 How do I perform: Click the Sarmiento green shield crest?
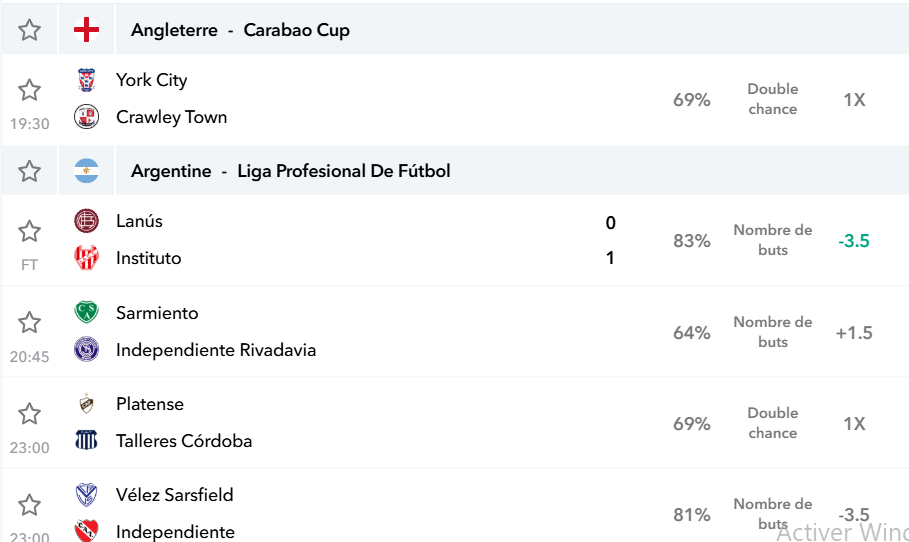86,312
